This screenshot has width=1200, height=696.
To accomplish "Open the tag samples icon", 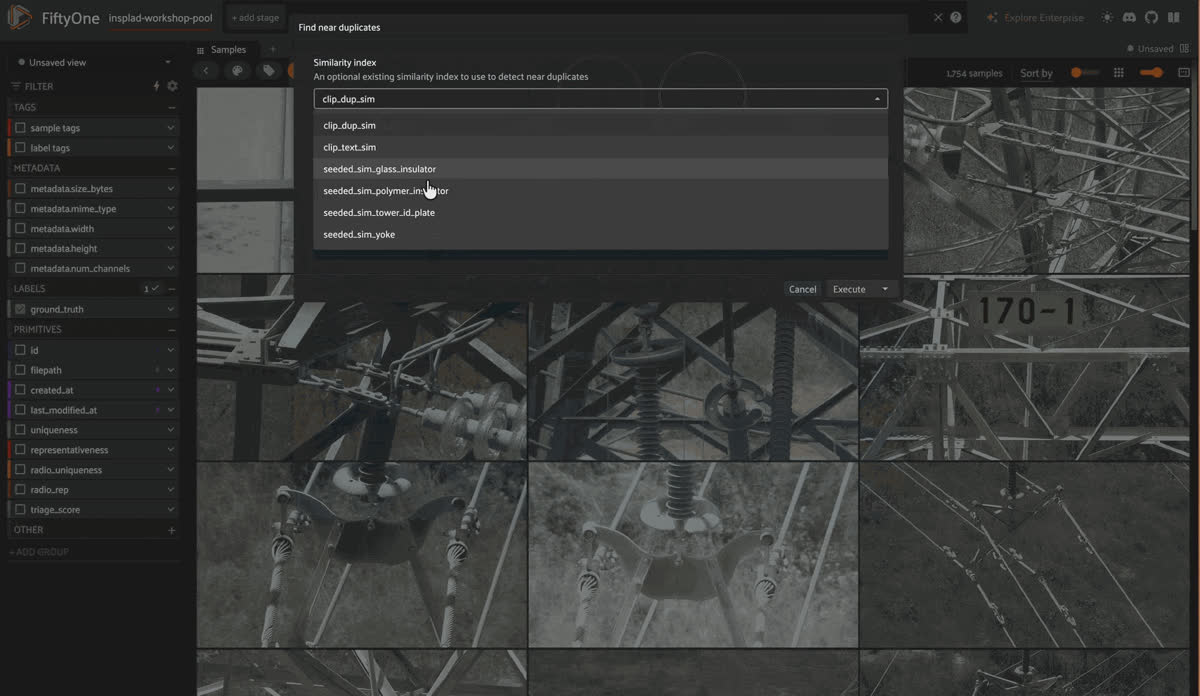I will click(x=268, y=70).
